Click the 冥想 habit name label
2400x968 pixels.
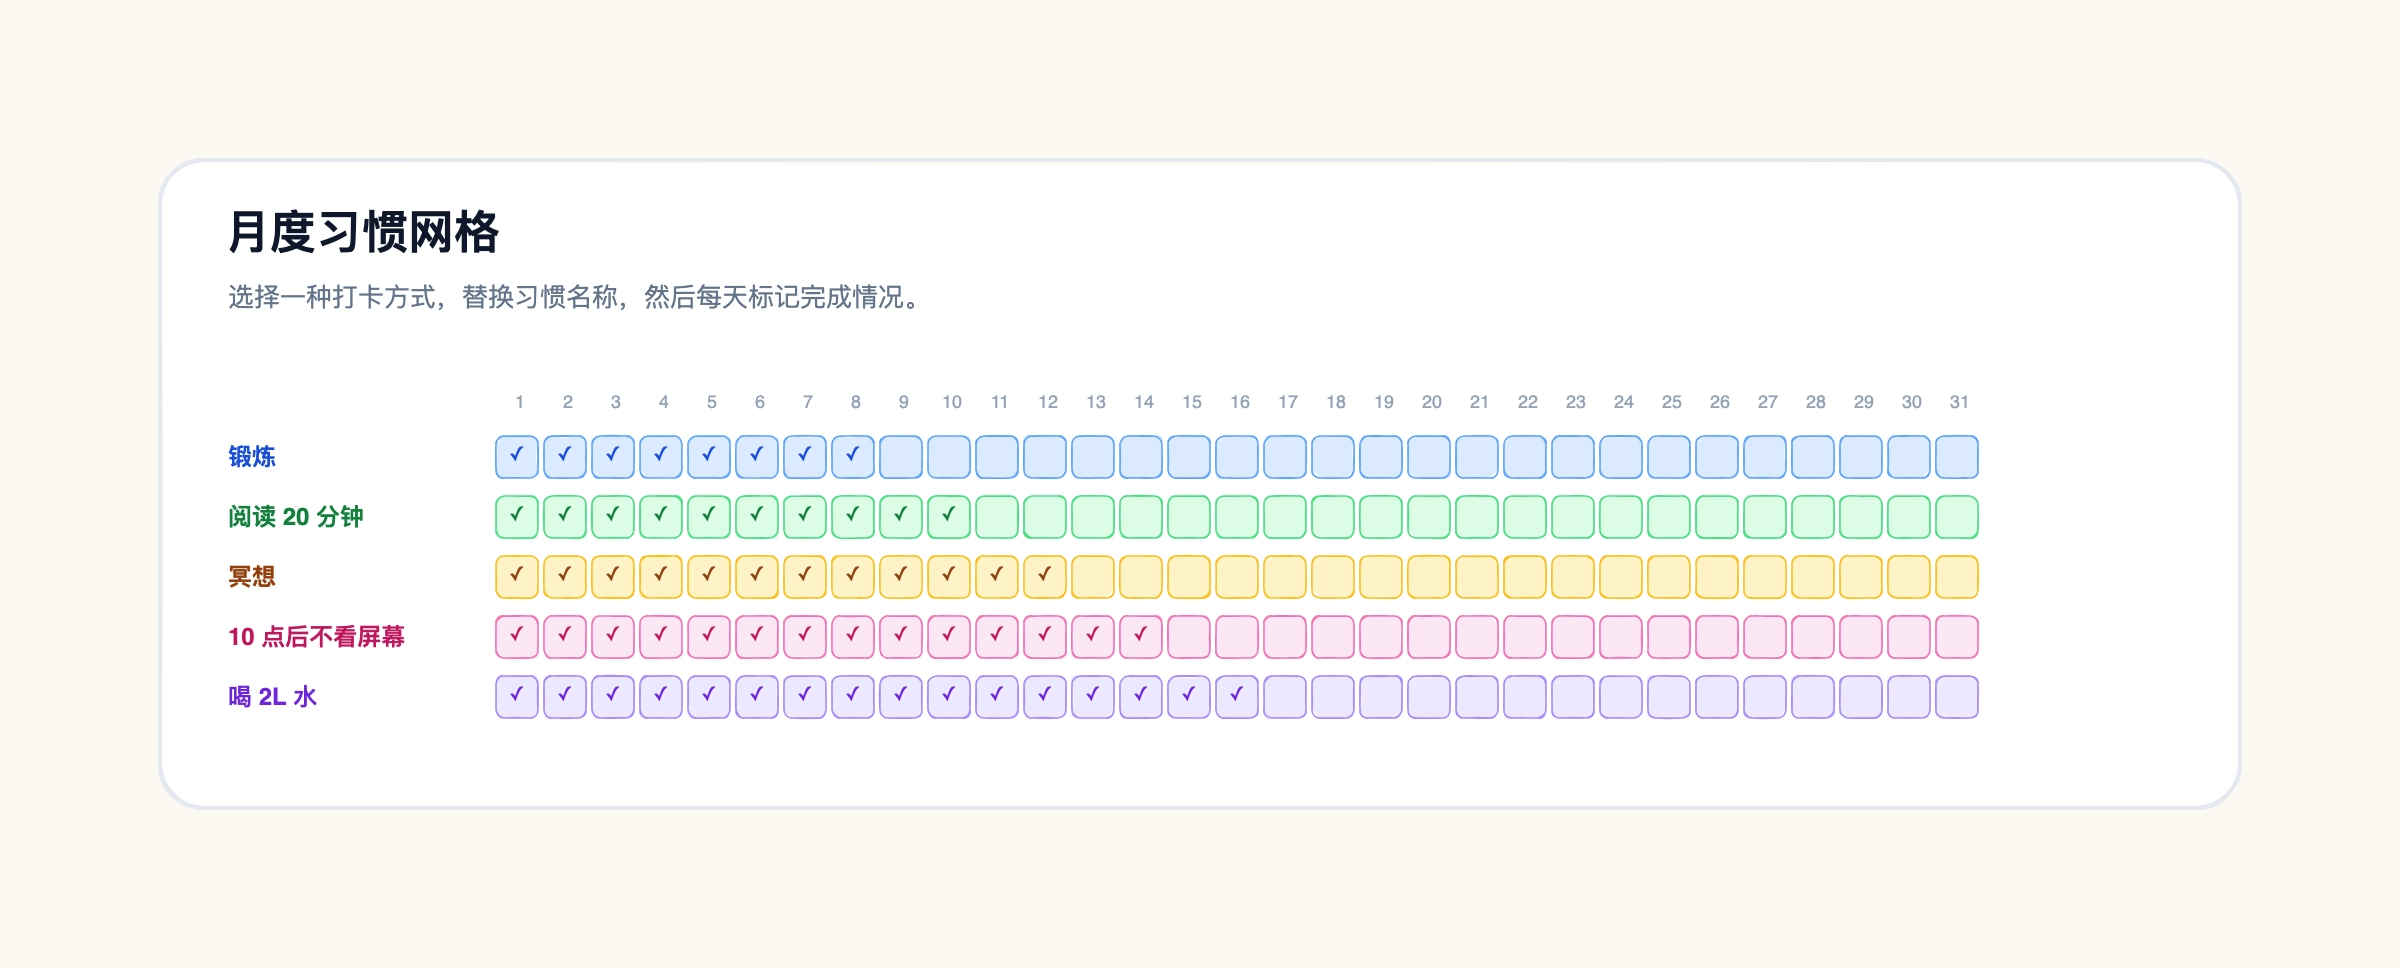252,577
